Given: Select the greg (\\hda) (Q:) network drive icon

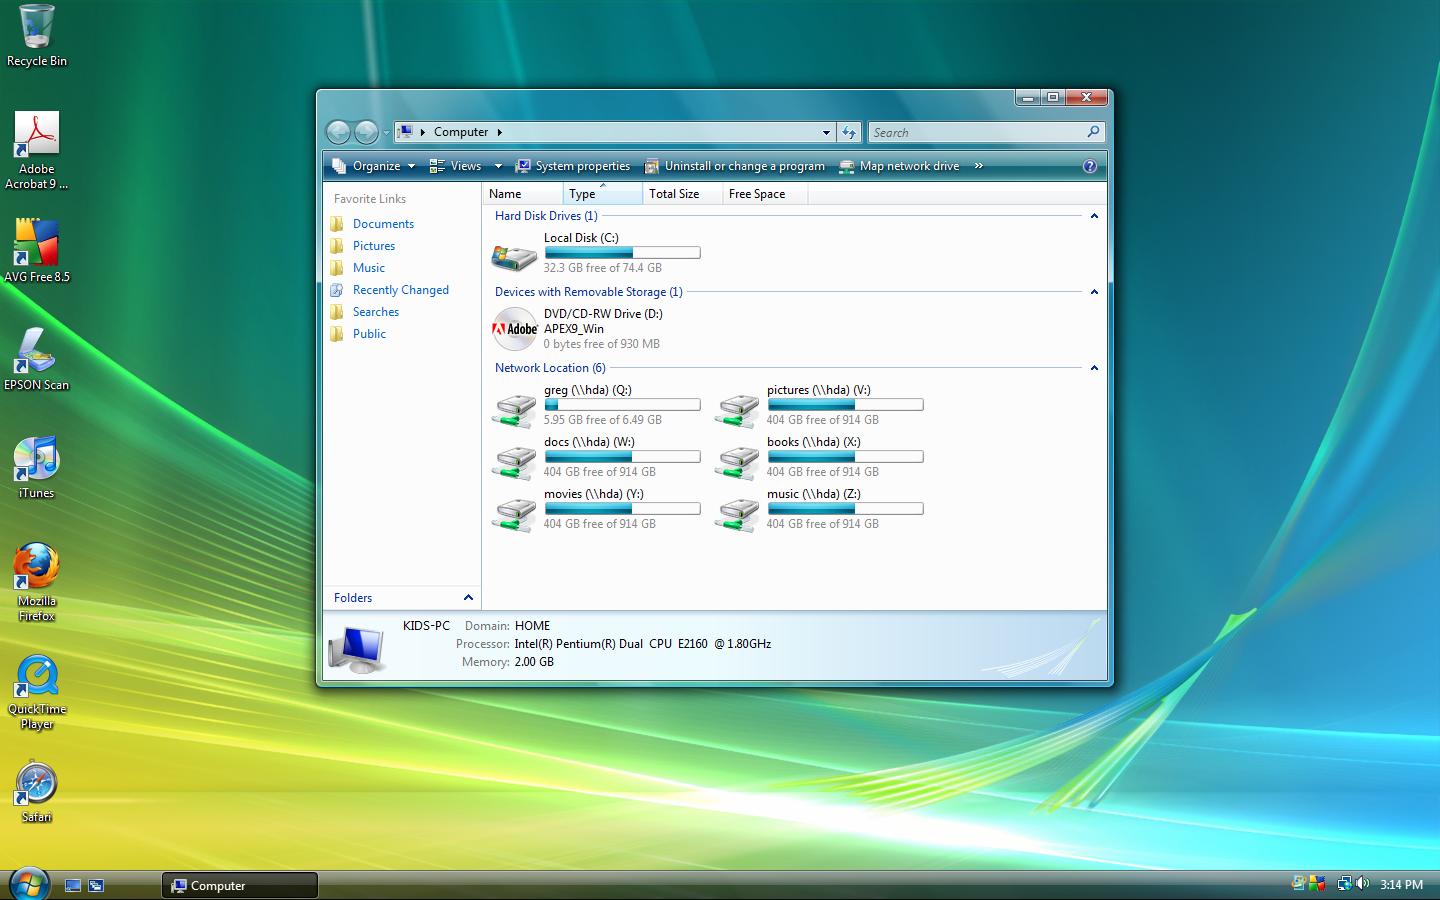Looking at the screenshot, I should 514,408.
